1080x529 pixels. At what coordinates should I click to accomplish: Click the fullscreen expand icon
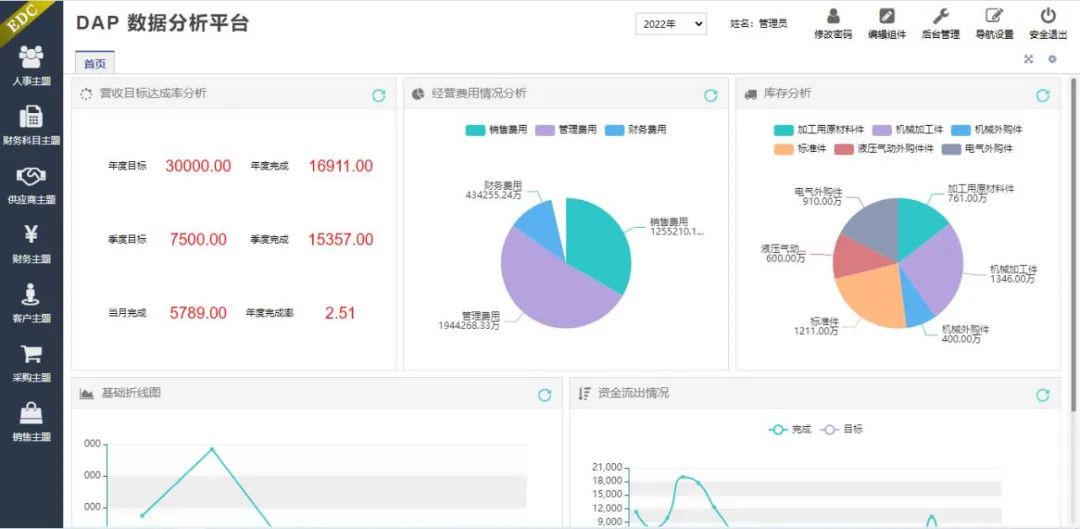pos(1028,59)
